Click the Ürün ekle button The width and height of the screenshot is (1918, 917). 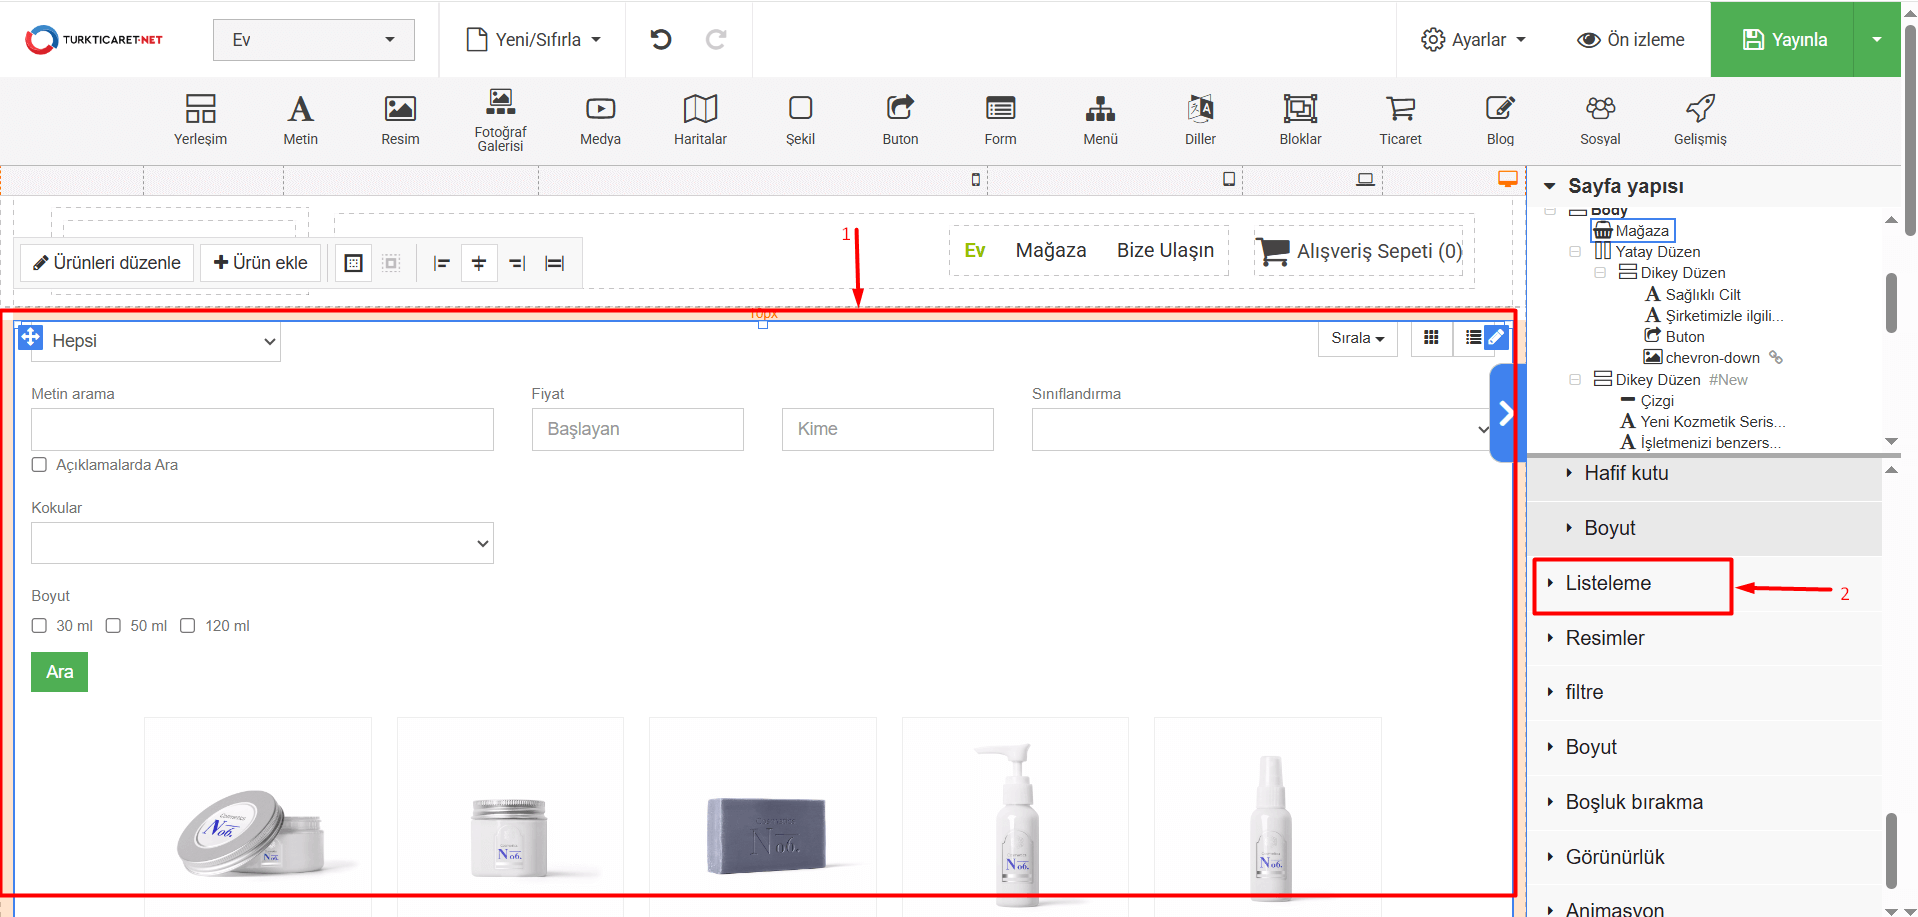click(x=261, y=263)
